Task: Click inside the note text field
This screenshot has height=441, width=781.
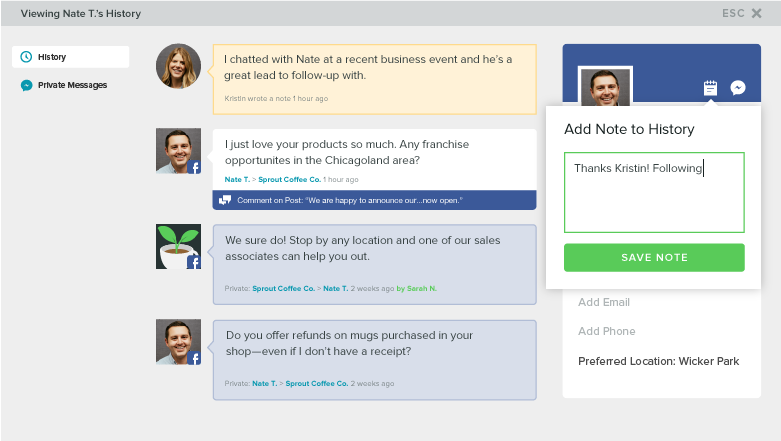Action: pyautogui.click(x=654, y=192)
